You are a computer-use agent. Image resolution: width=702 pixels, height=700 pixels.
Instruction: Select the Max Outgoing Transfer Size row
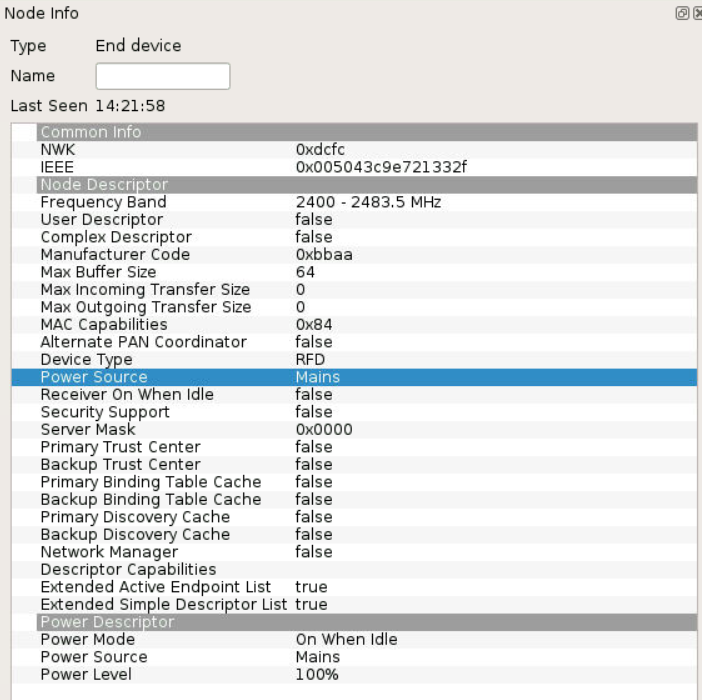pos(355,307)
